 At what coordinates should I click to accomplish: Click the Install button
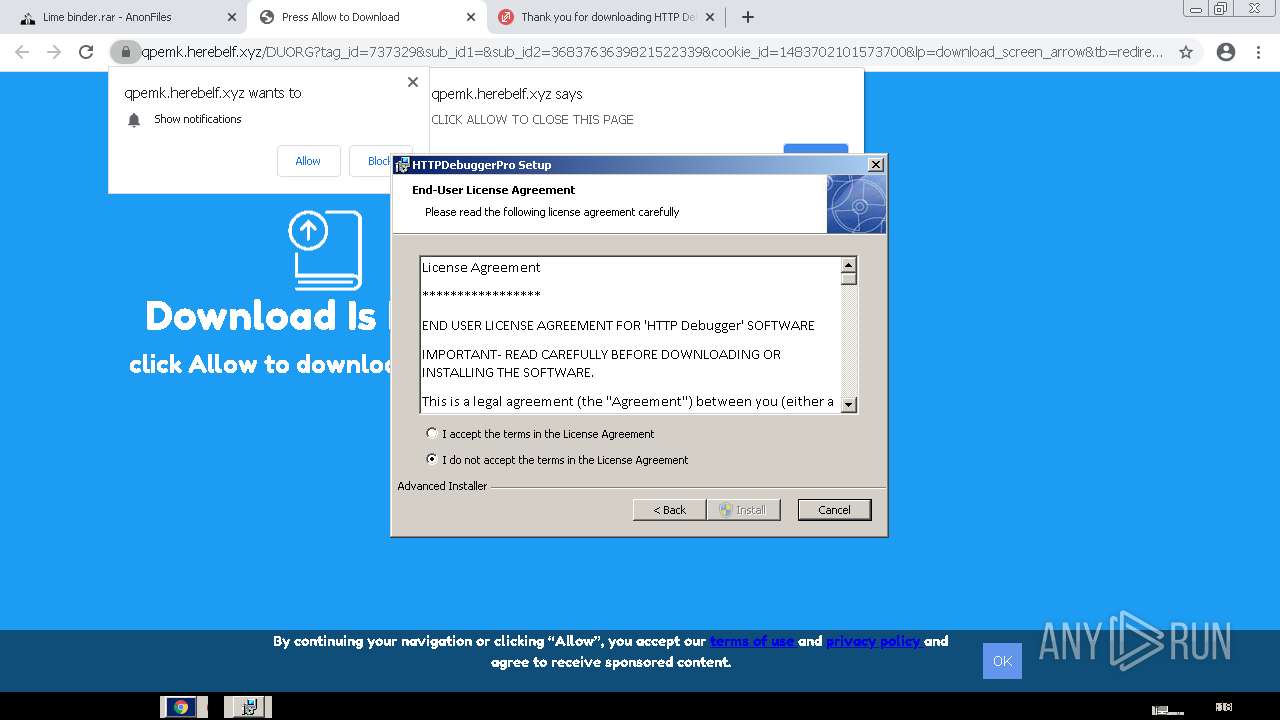click(743, 510)
